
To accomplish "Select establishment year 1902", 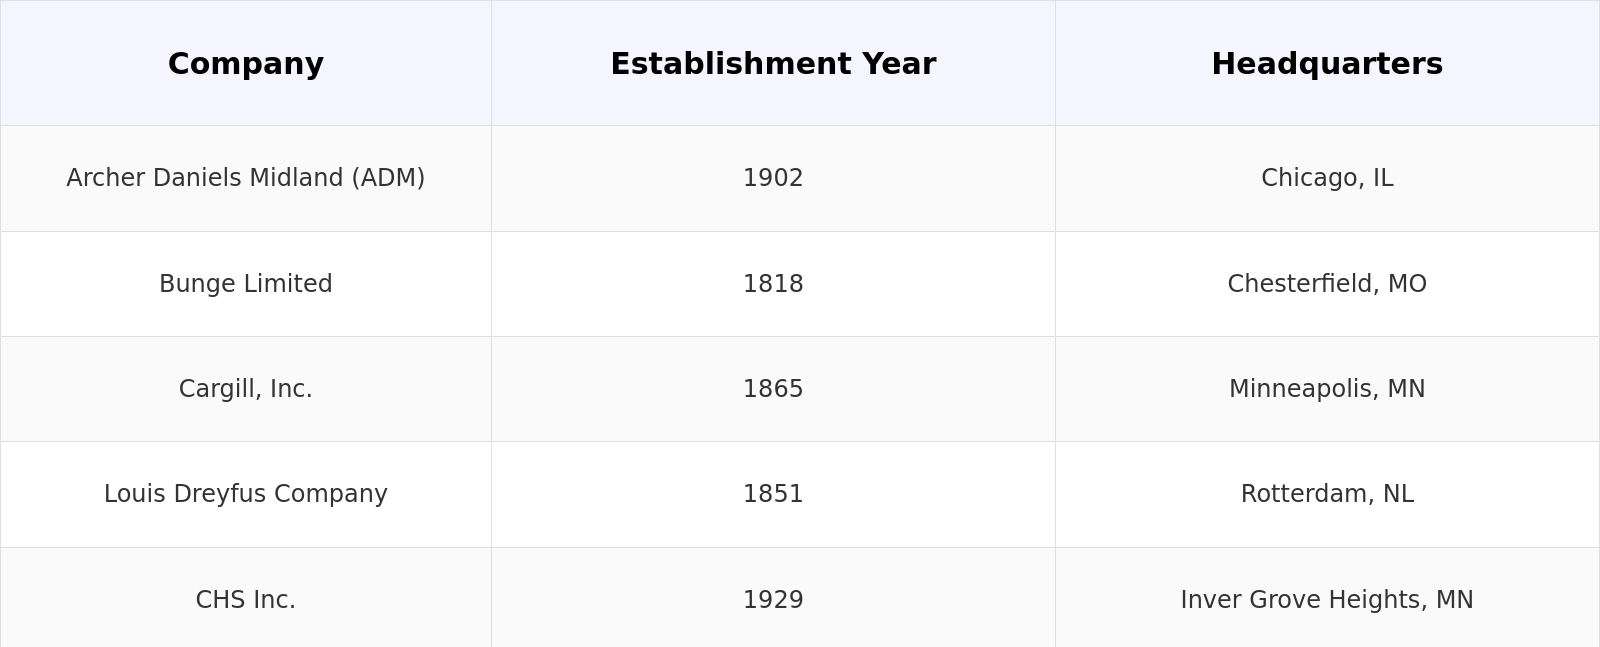I will (x=772, y=178).
